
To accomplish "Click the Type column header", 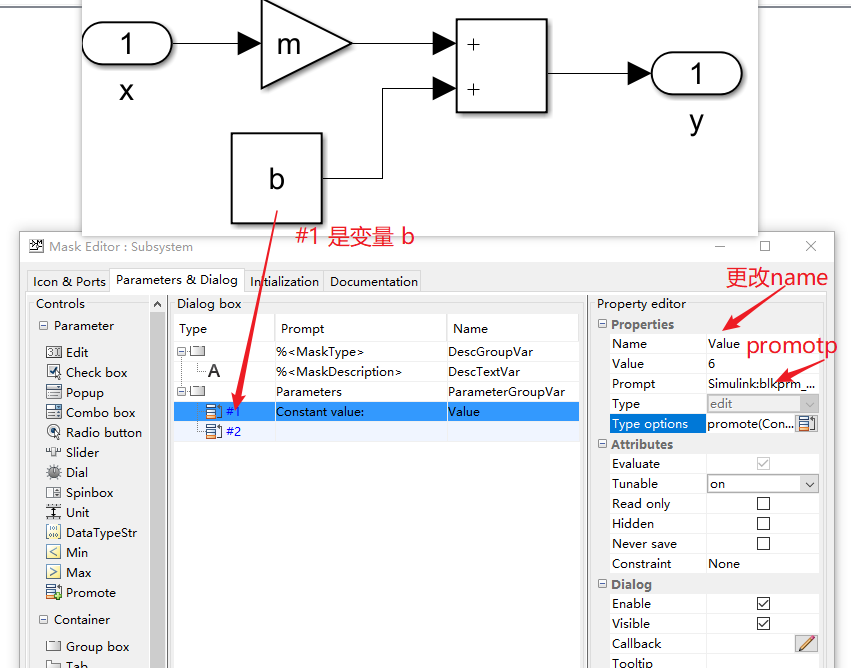I will click(224, 329).
